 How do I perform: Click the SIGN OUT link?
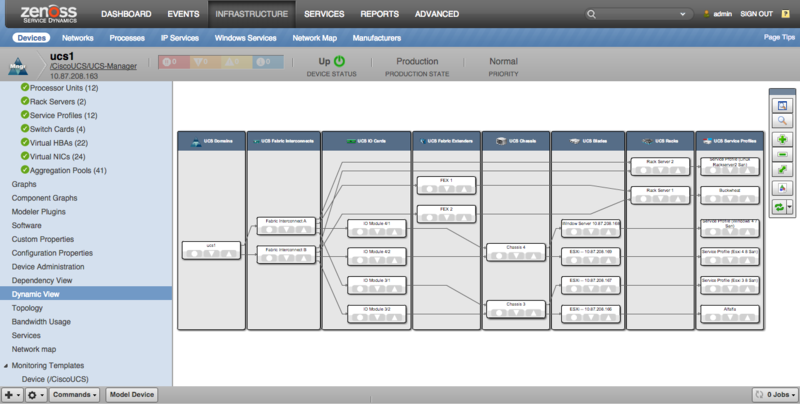pyautogui.click(x=756, y=14)
